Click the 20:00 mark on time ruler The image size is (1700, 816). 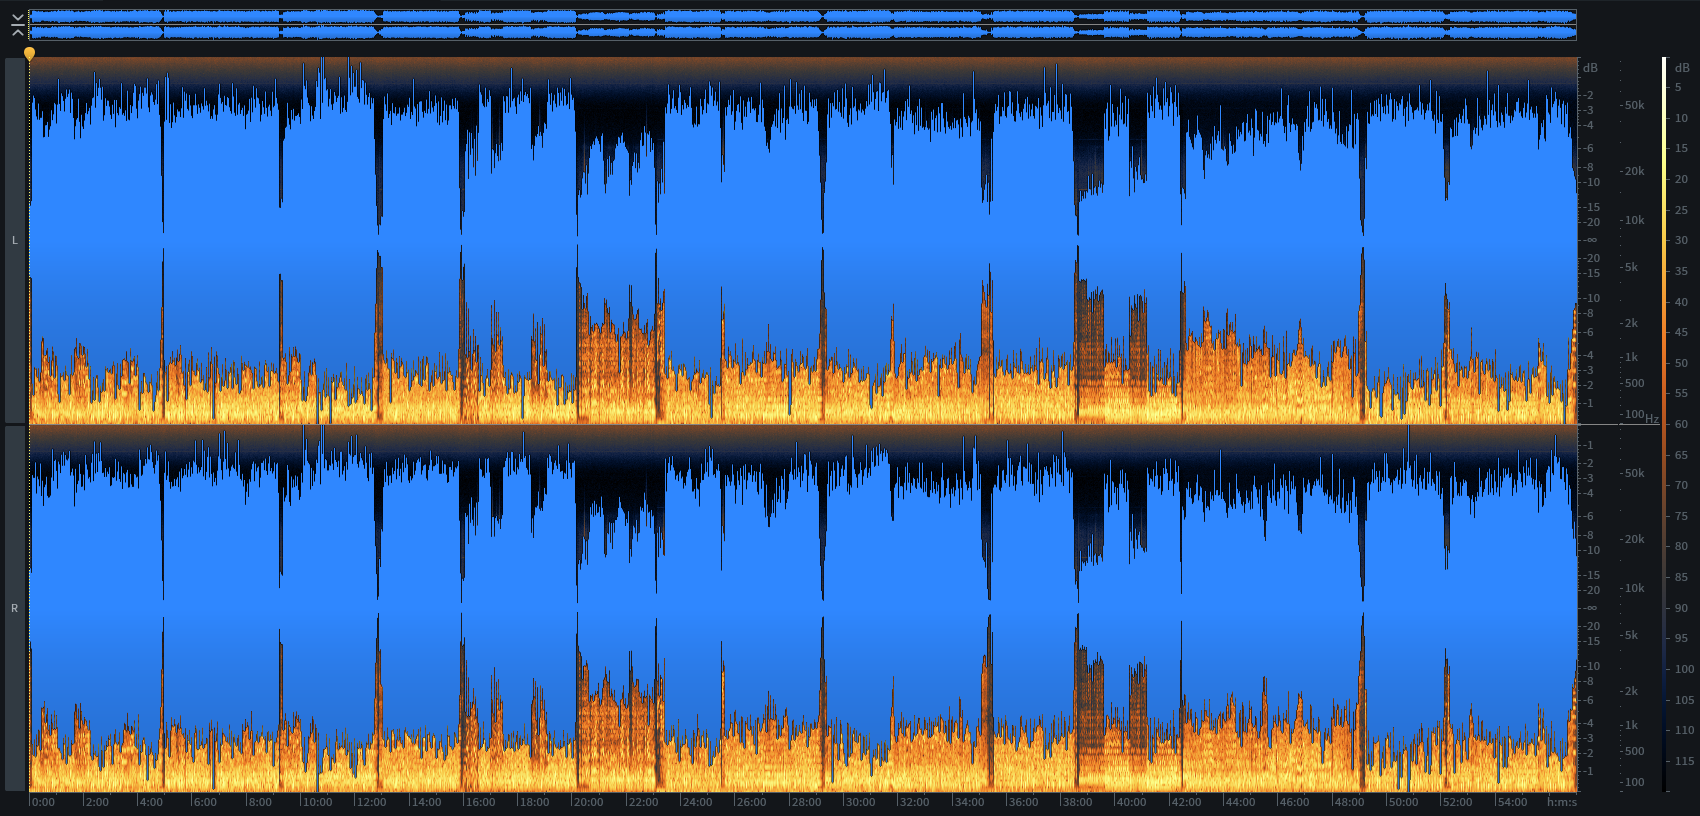pyautogui.click(x=588, y=802)
